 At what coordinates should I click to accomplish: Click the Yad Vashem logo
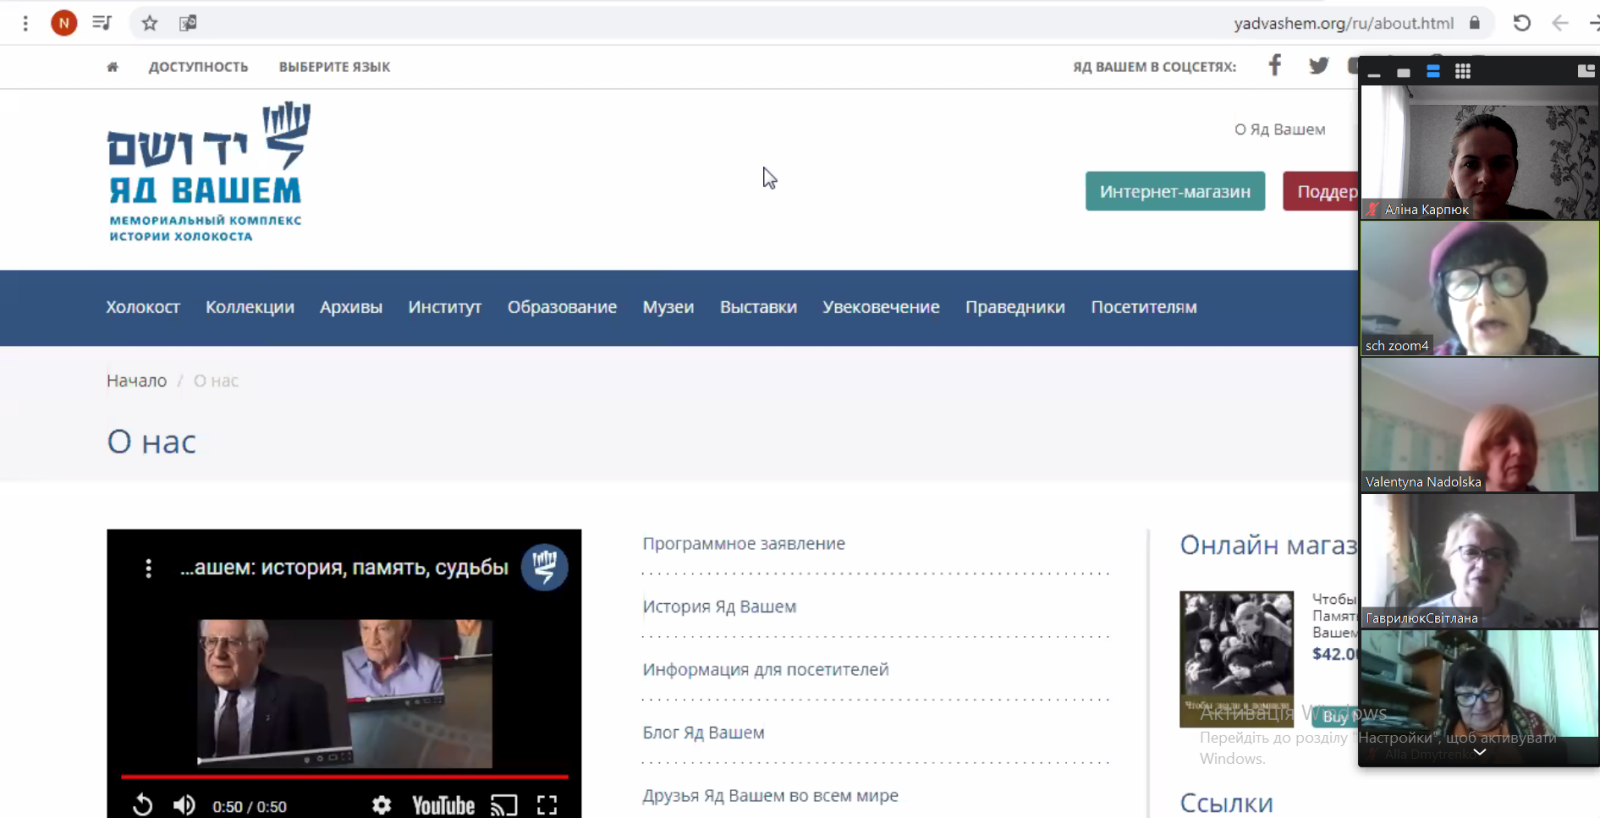tap(208, 171)
